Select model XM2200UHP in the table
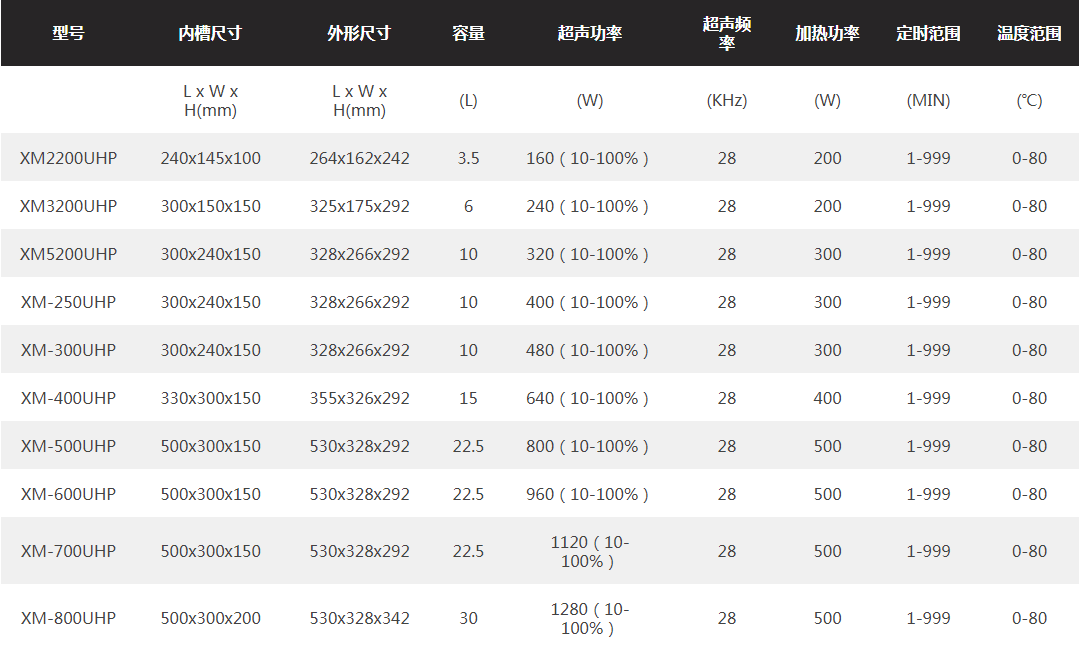 coord(68,158)
